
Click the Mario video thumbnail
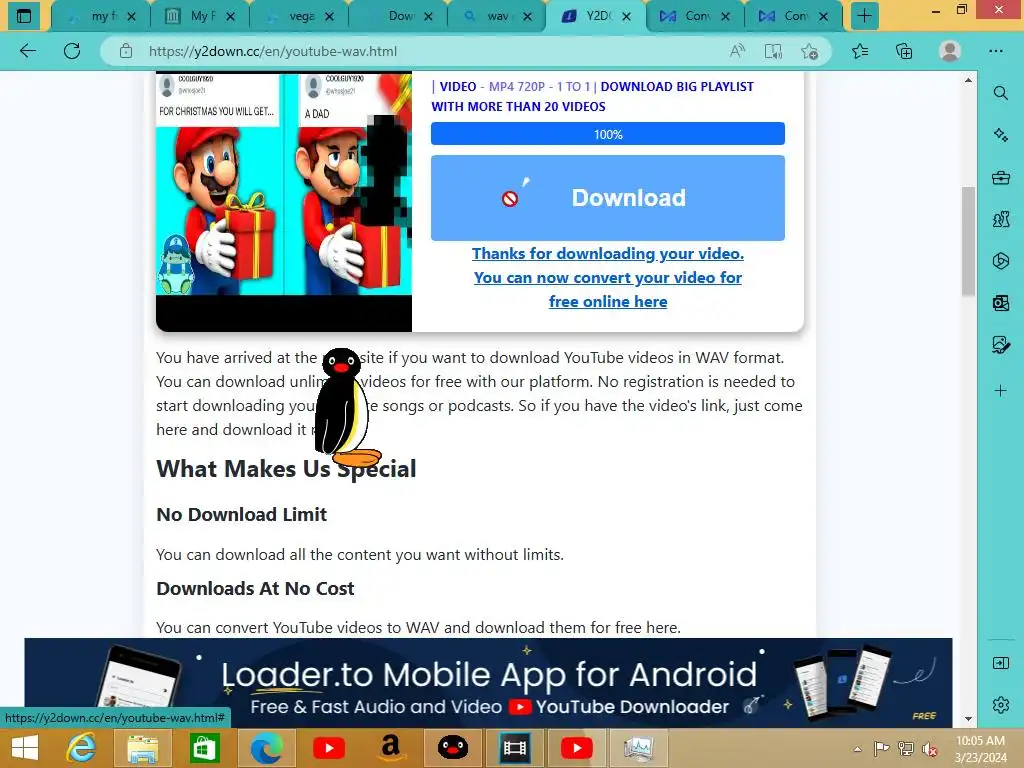click(x=283, y=201)
